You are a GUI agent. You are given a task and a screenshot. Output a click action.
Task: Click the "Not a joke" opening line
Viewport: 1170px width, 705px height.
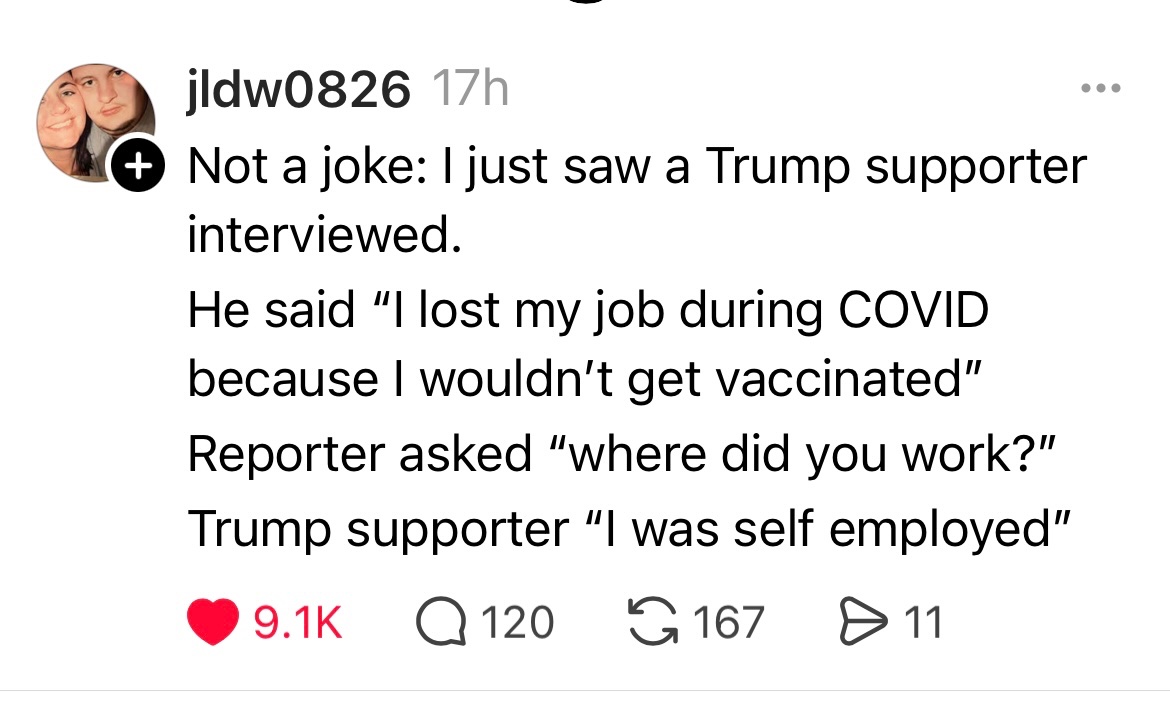(636, 166)
